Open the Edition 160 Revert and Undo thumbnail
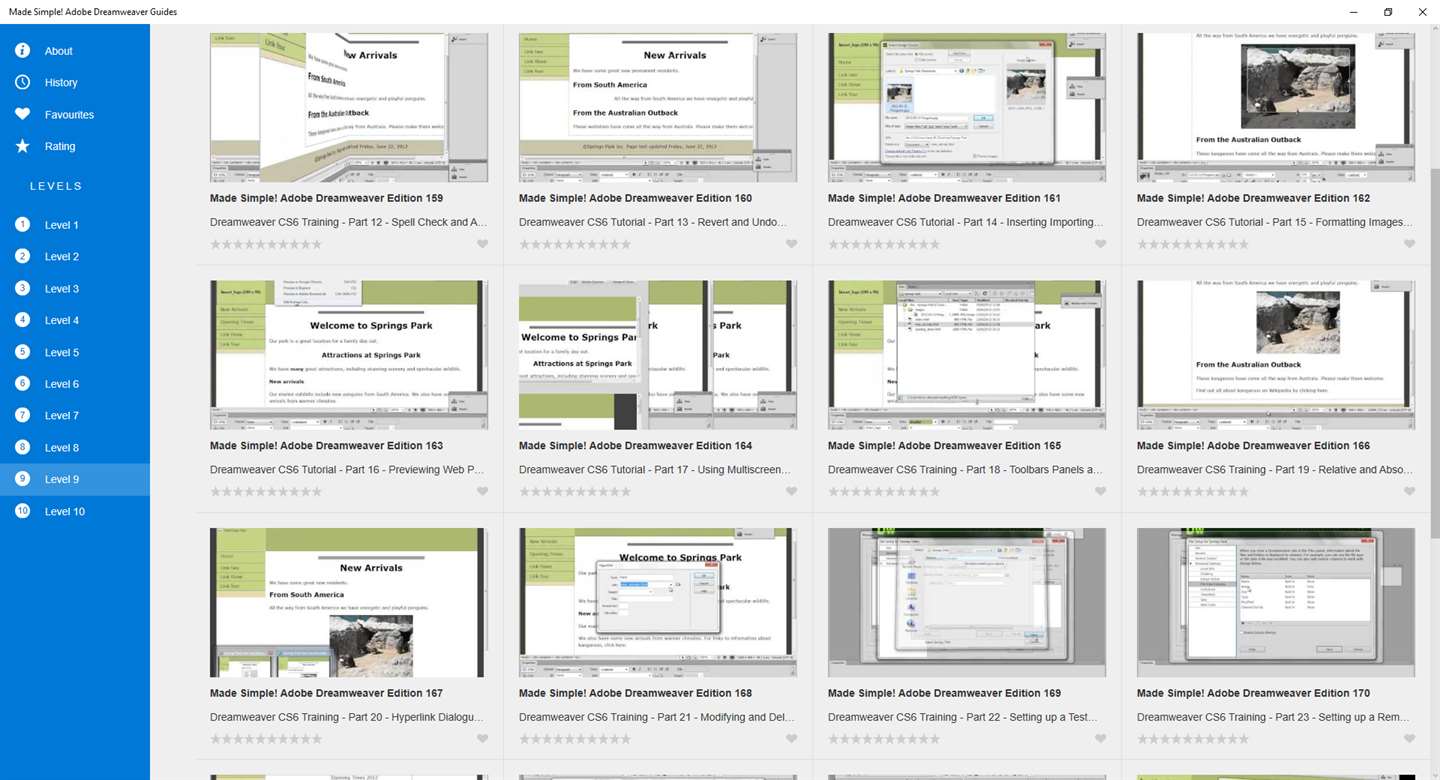The image size is (1440, 780). 658,107
